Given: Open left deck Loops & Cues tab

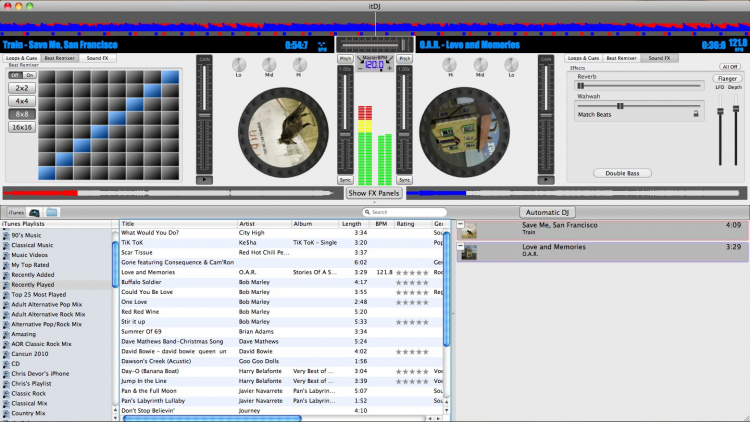Looking at the screenshot, I should click(22, 58).
